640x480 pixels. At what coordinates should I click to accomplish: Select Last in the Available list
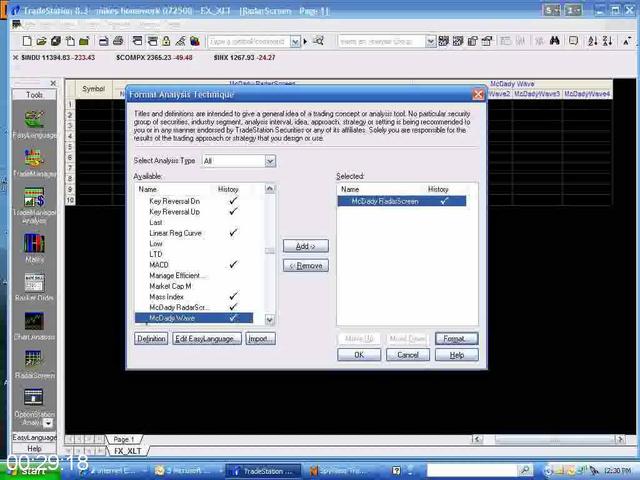pos(156,222)
